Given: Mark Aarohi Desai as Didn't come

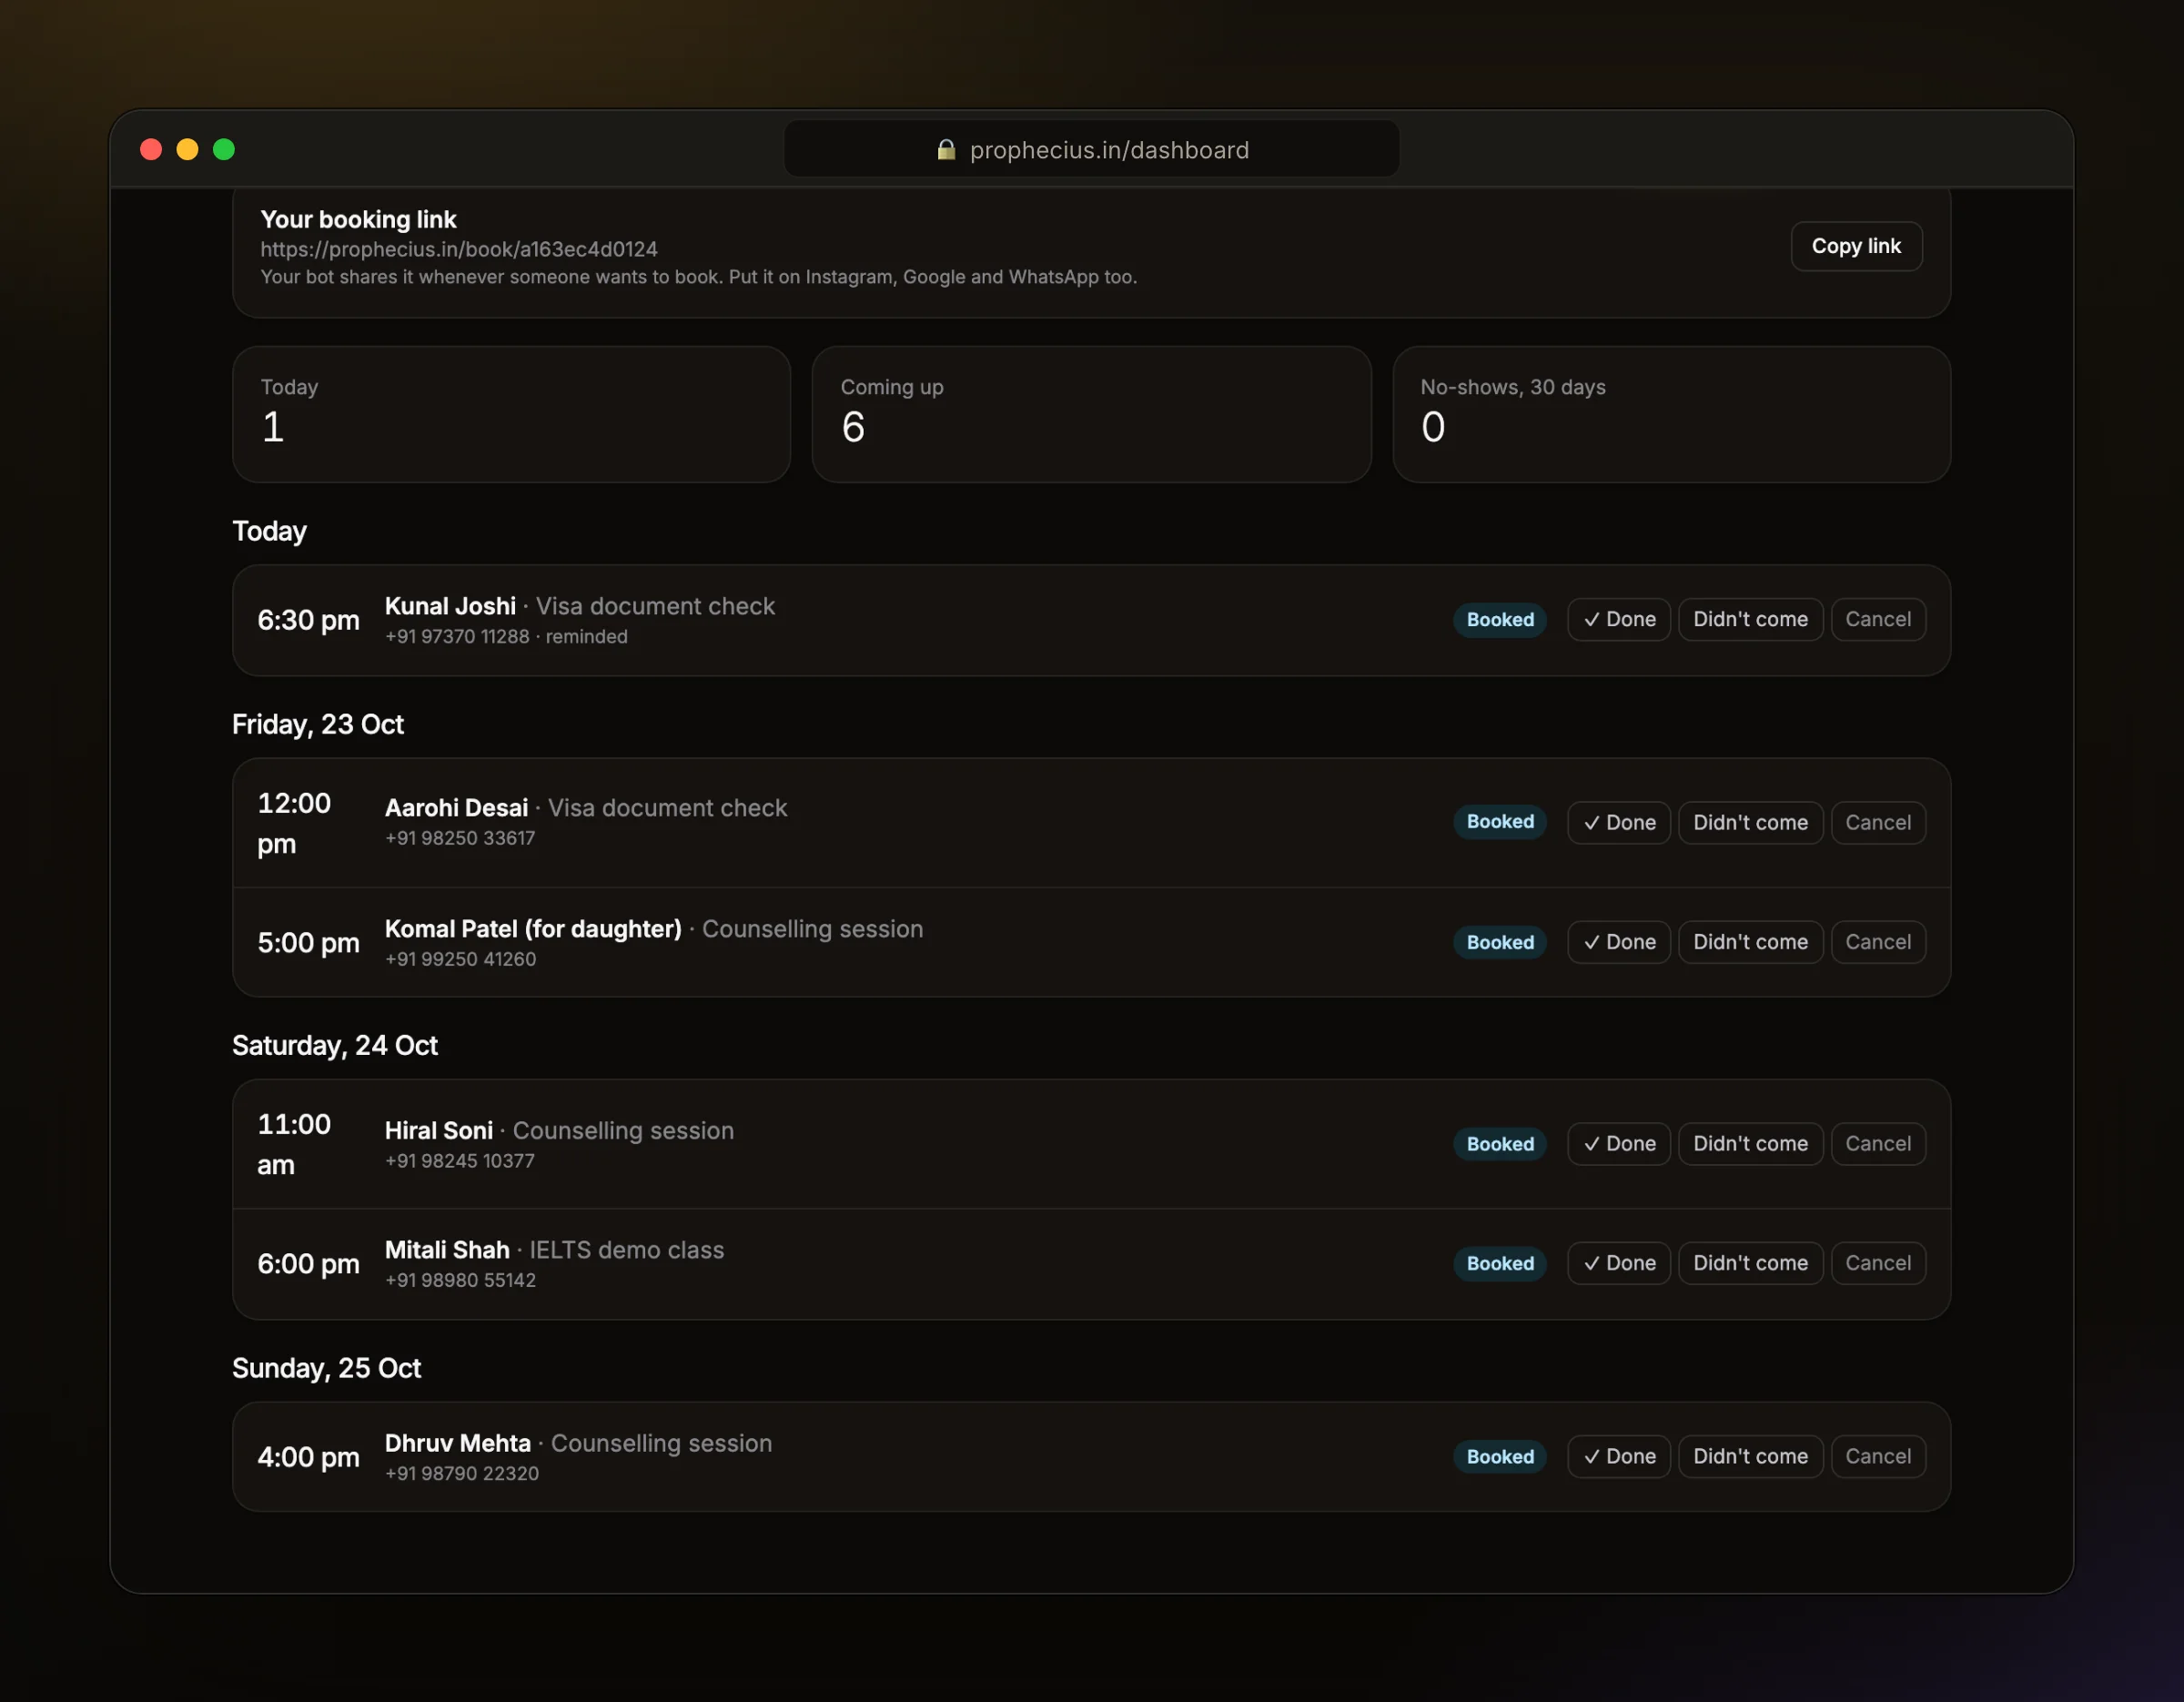Looking at the screenshot, I should pos(1750,822).
